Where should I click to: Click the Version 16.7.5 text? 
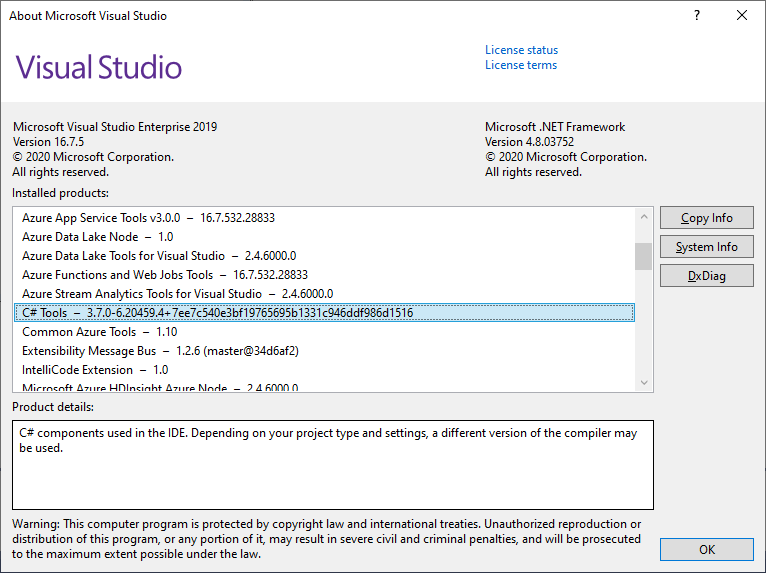point(48,142)
